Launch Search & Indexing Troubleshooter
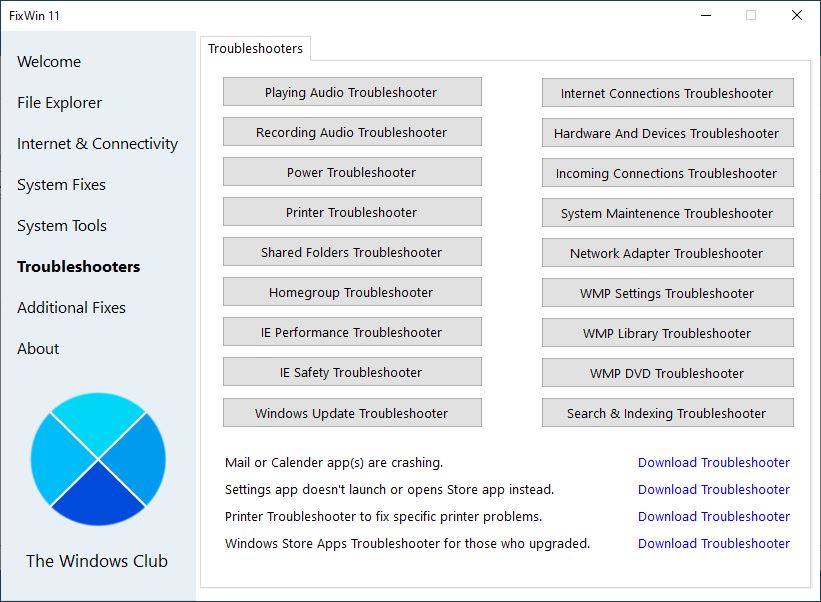 click(668, 413)
